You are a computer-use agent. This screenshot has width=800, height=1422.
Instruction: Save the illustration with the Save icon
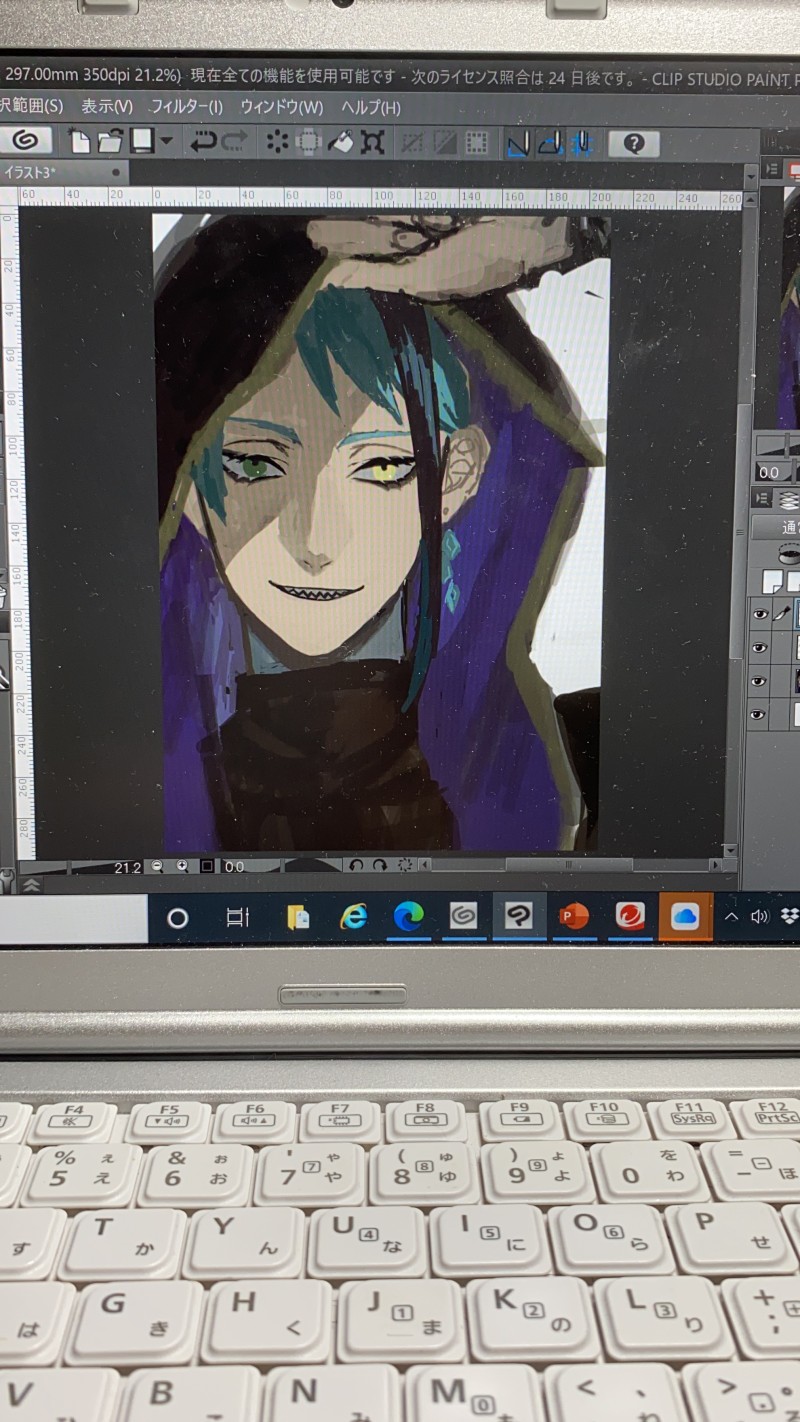click(143, 142)
